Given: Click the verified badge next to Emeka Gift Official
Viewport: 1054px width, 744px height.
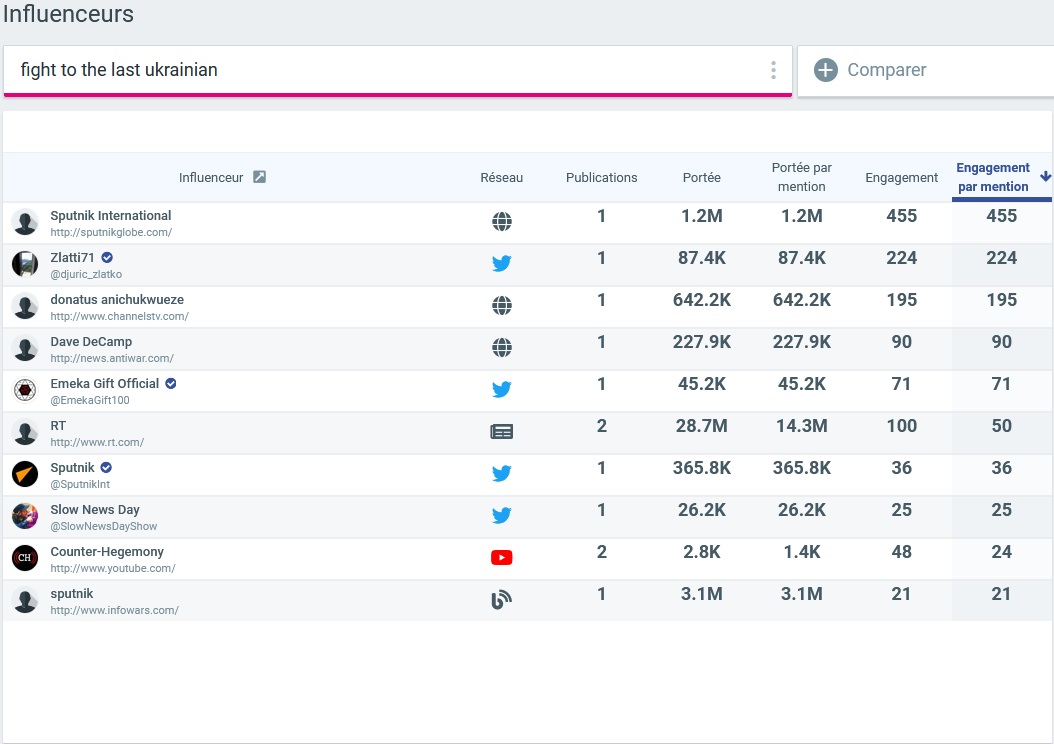Looking at the screenshot, I should [171, 383].
